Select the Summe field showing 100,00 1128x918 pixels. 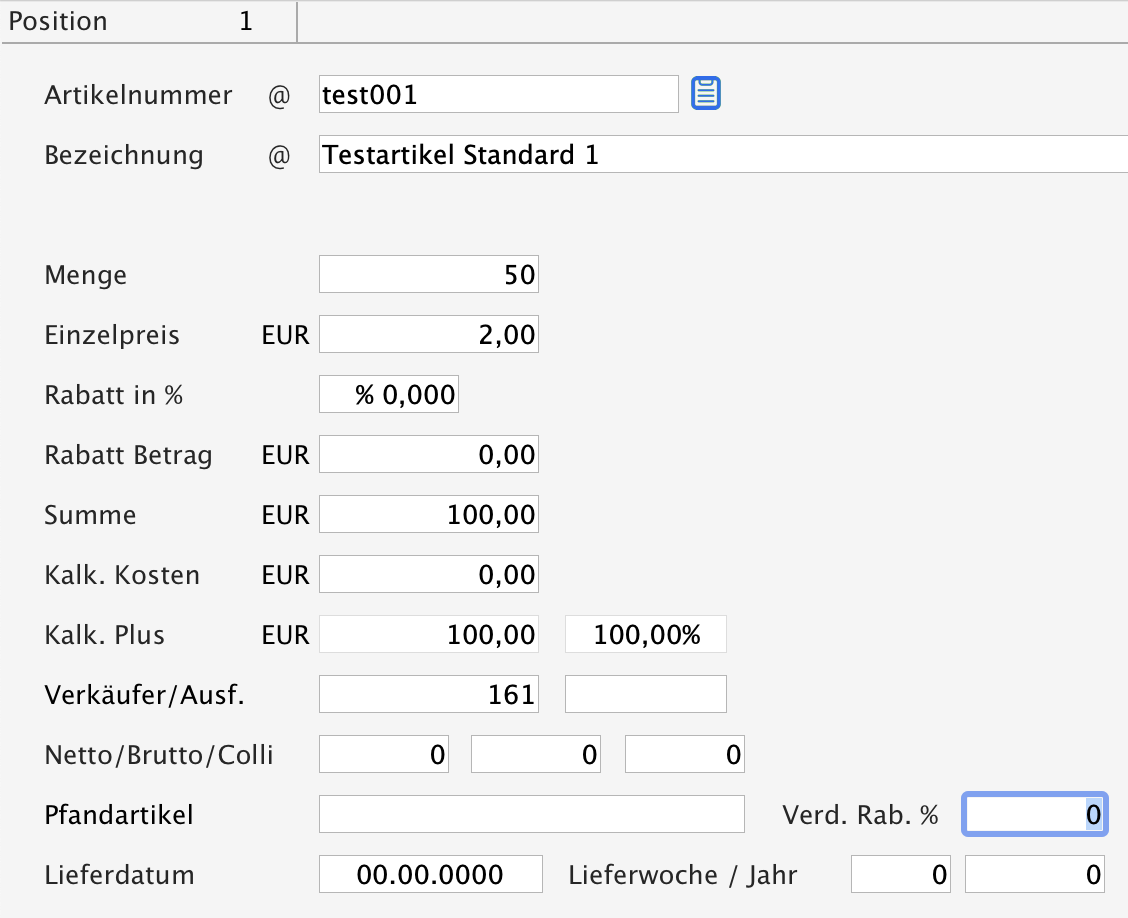(x=428, y=515)
